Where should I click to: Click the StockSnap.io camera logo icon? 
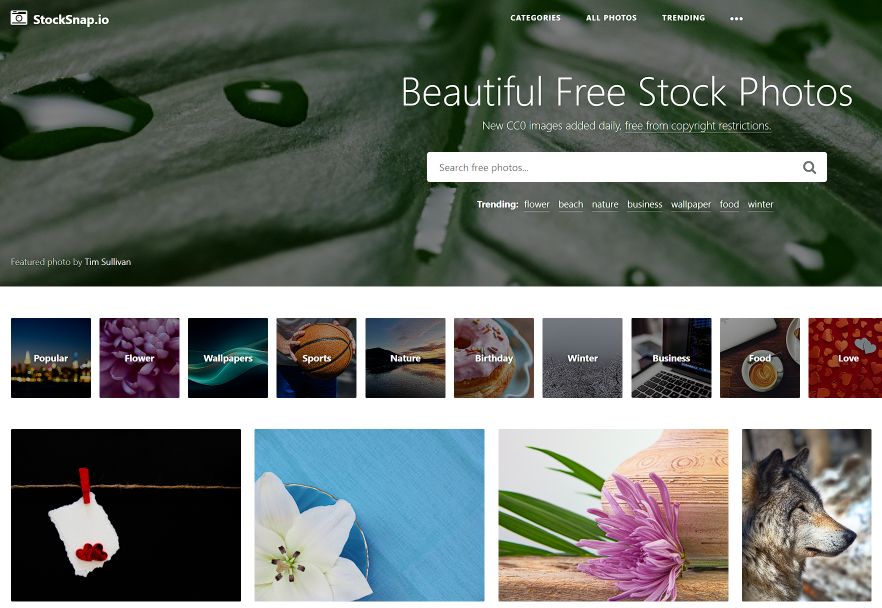tap(19, 18)
